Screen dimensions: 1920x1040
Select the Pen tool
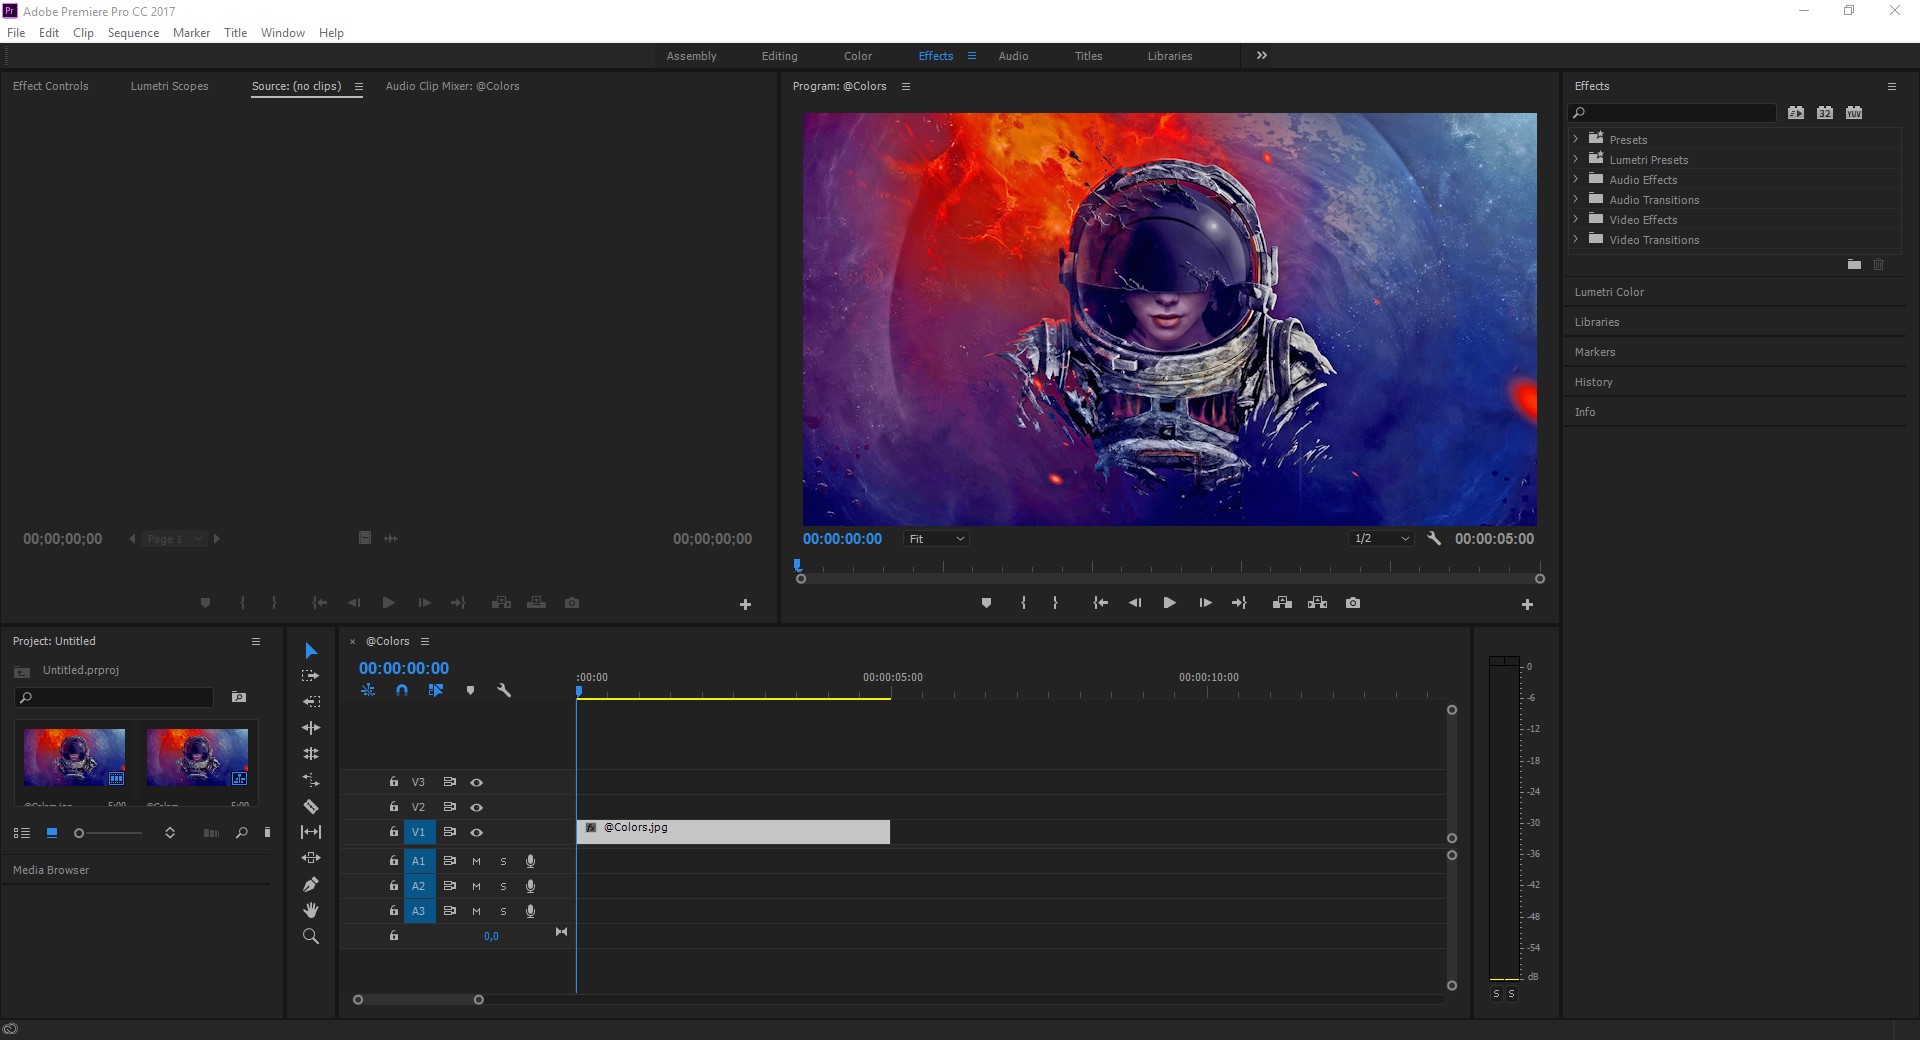pyautogui.click(x=311, y=884)
